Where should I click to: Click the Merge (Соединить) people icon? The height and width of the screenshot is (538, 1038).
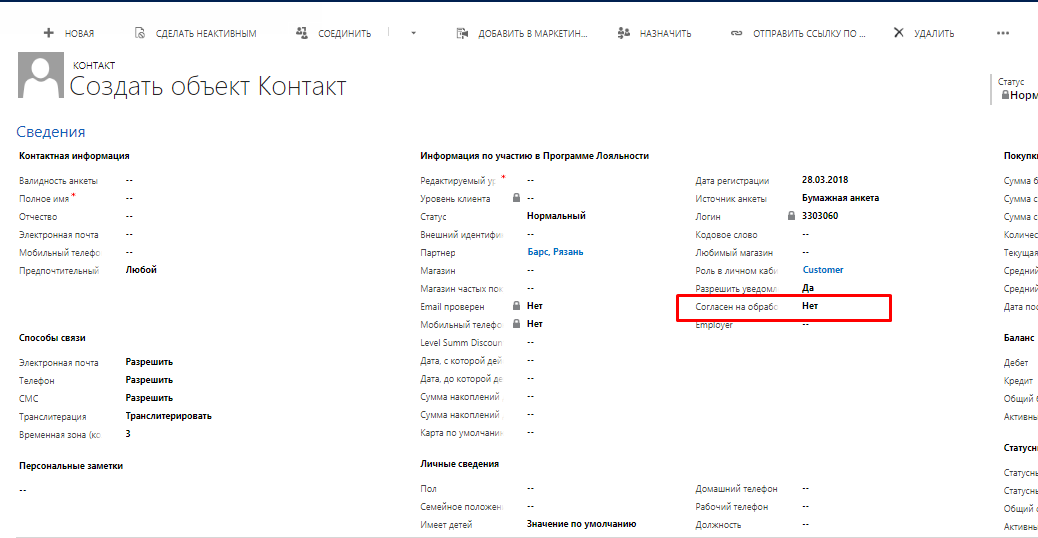(x=302, y=33)
